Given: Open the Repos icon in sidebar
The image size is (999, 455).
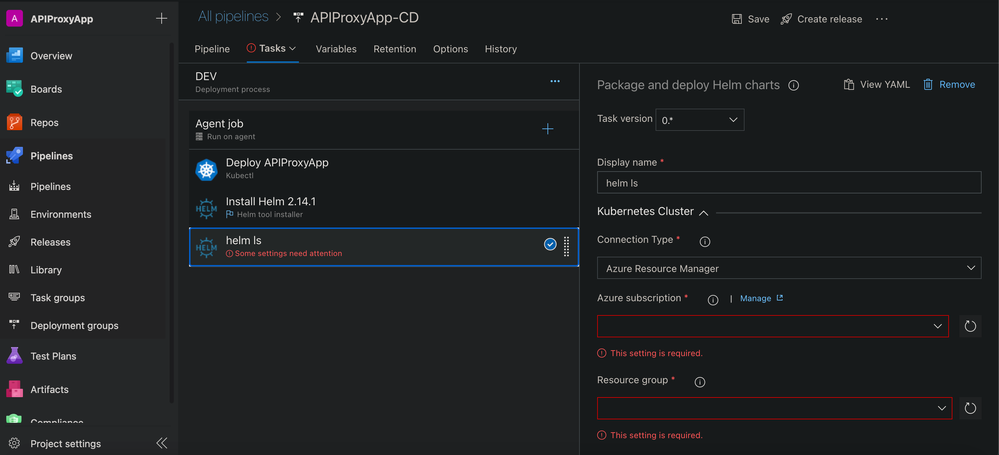Looking at the screenshot, I should (x=15, y=122).
